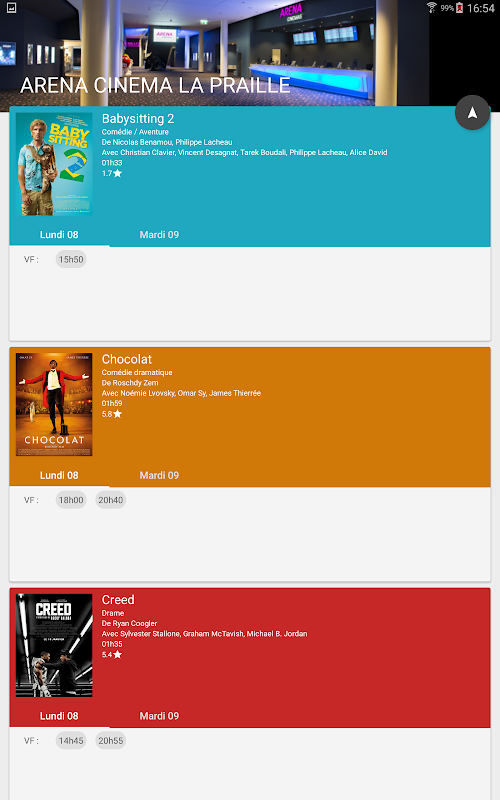Select Lundi 08 tab under Chocolat
The image size is (500, 800).
click(x=59, y=476)
